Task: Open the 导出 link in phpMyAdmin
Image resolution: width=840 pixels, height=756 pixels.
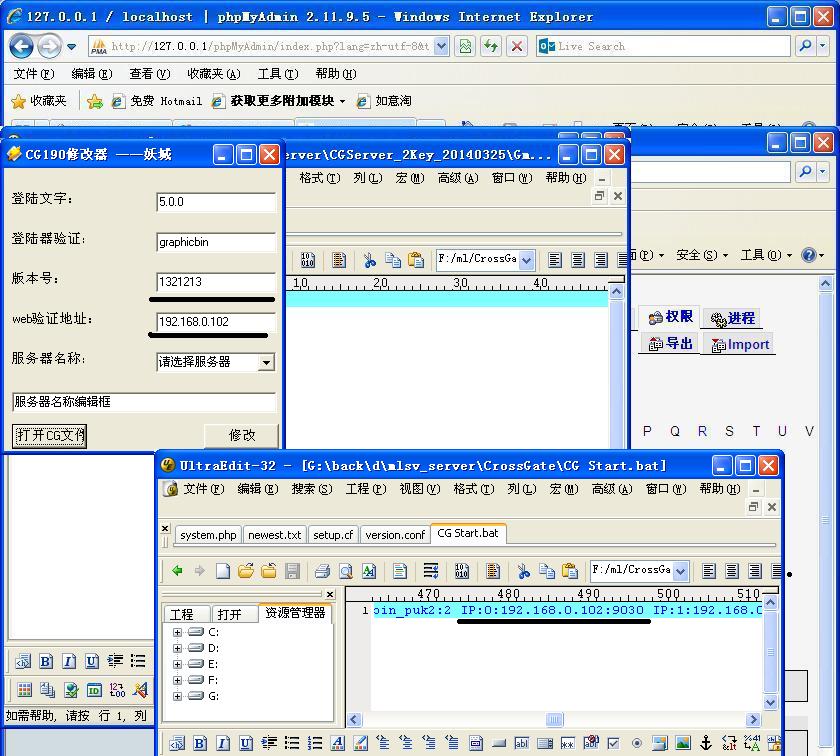Action: tap(671, 343)
